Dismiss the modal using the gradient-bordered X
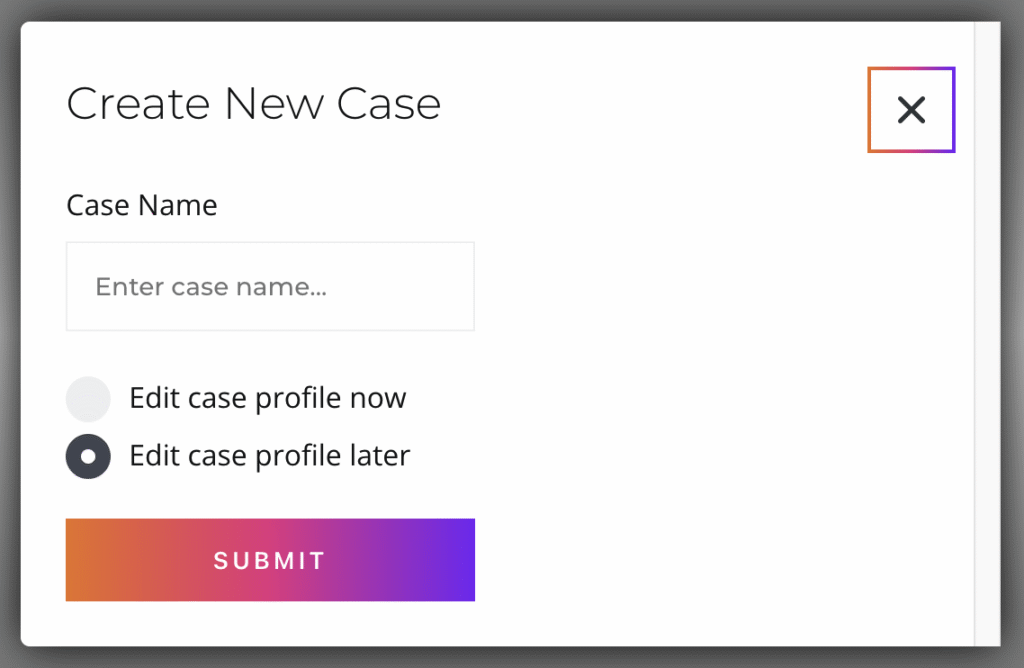This screenshot has height=668, width=1024. pyautogui.click(x=911, y=110)
